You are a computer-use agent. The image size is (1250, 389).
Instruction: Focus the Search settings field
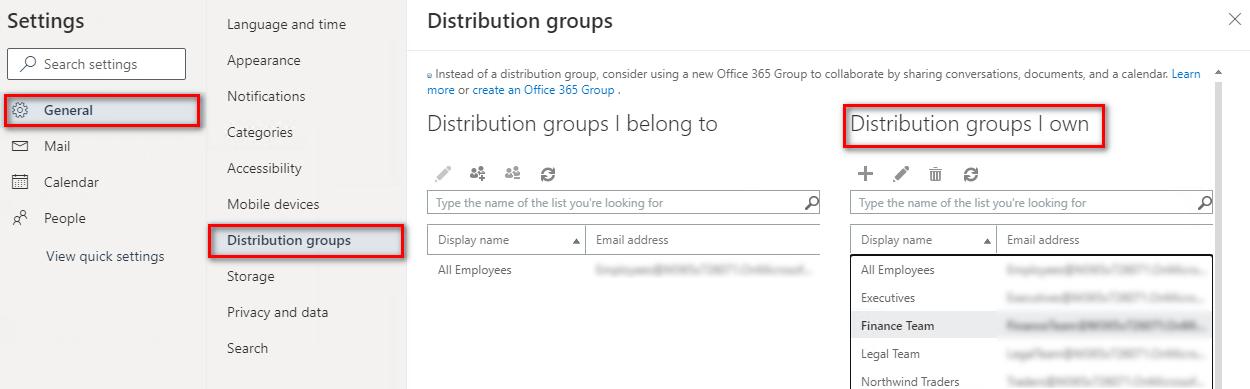click(x=96, y=64)
